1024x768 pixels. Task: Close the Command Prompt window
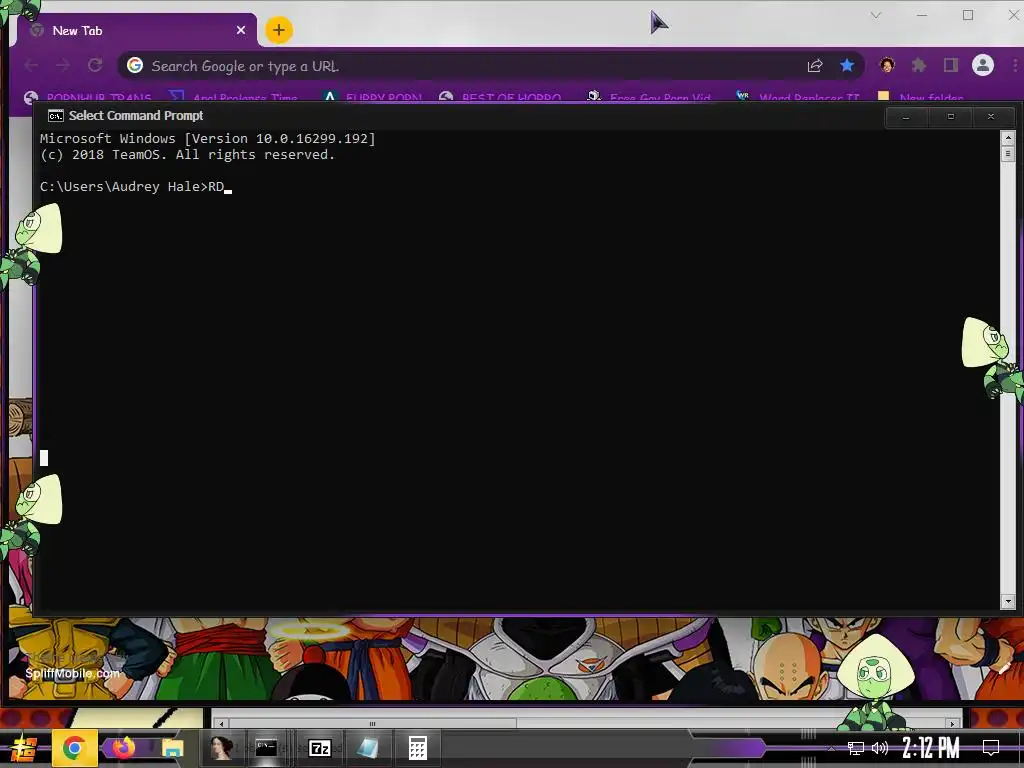991,117
